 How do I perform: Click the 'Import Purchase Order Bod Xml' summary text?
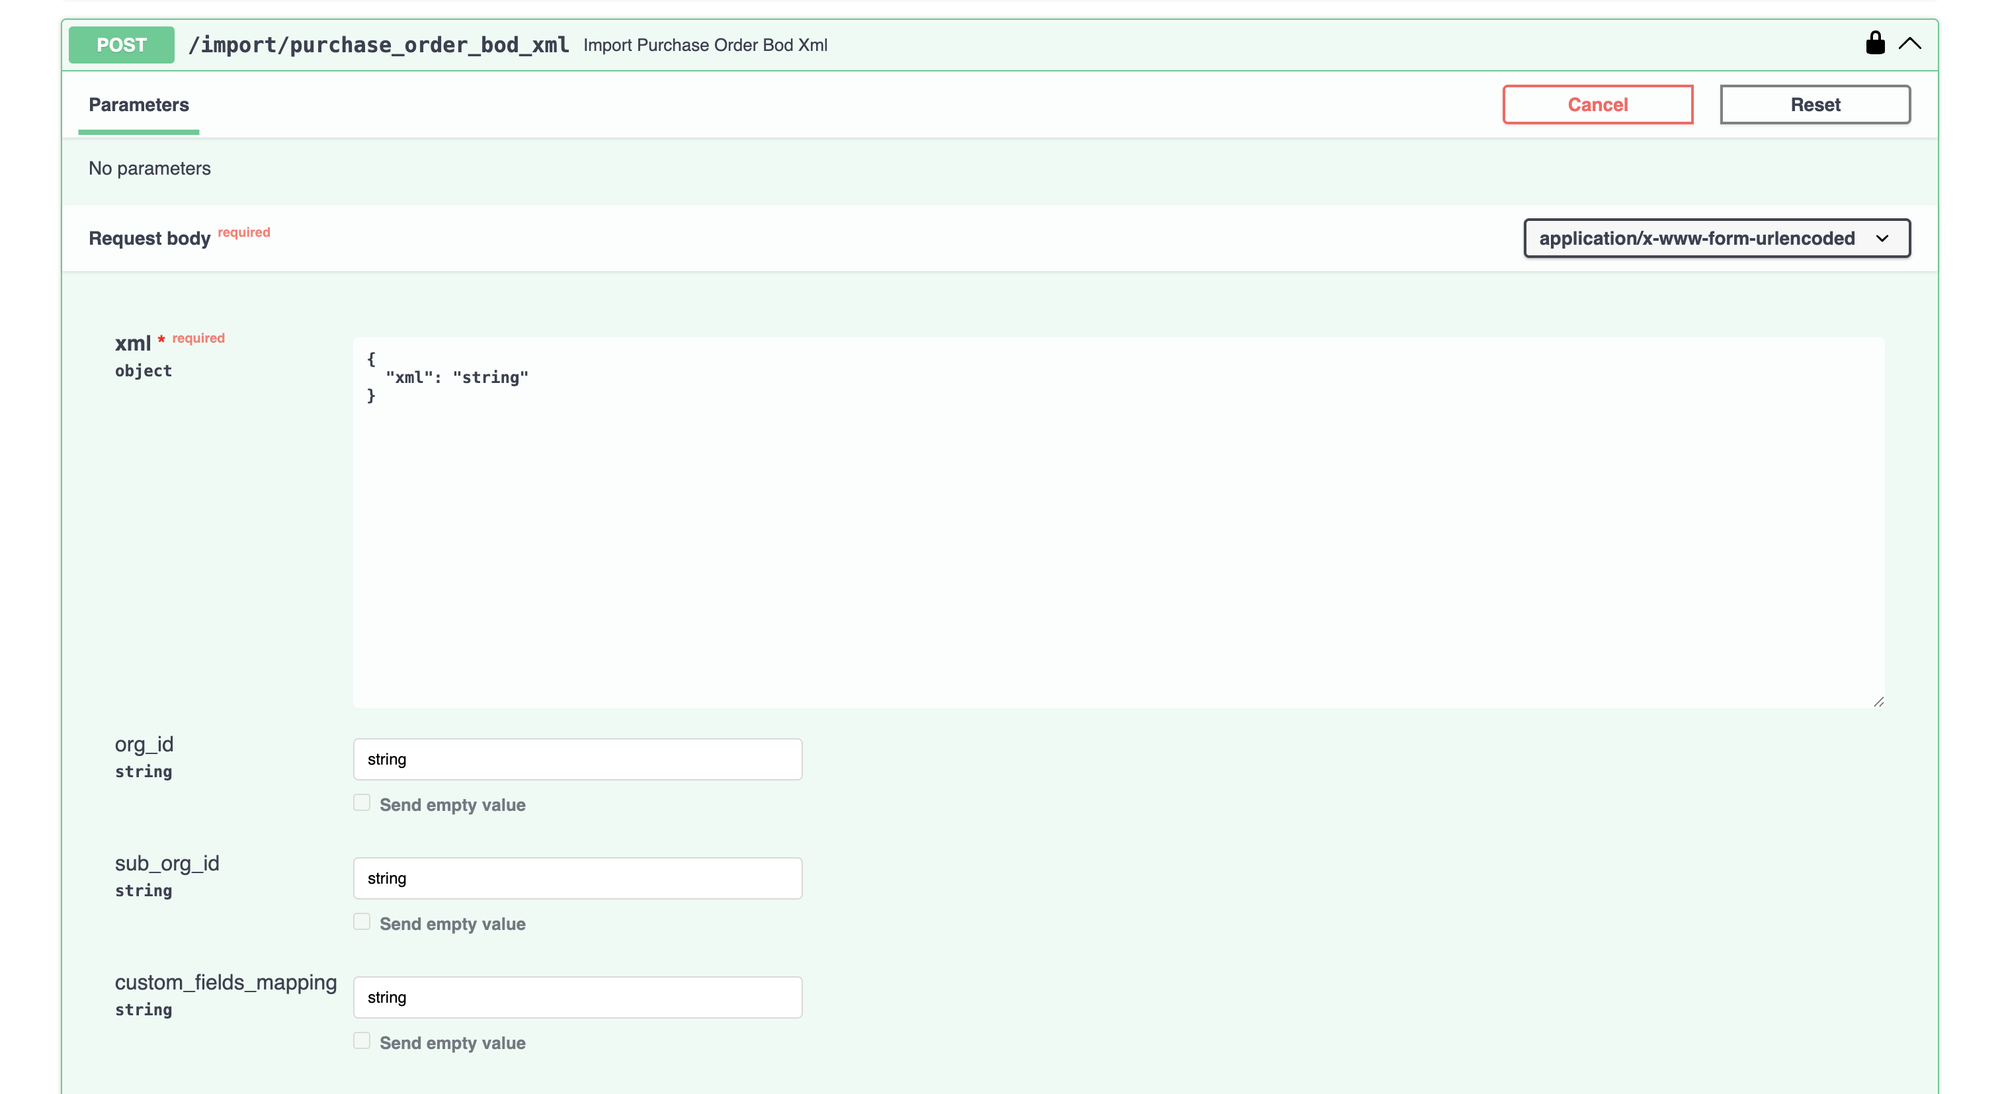tap(705, 45)
